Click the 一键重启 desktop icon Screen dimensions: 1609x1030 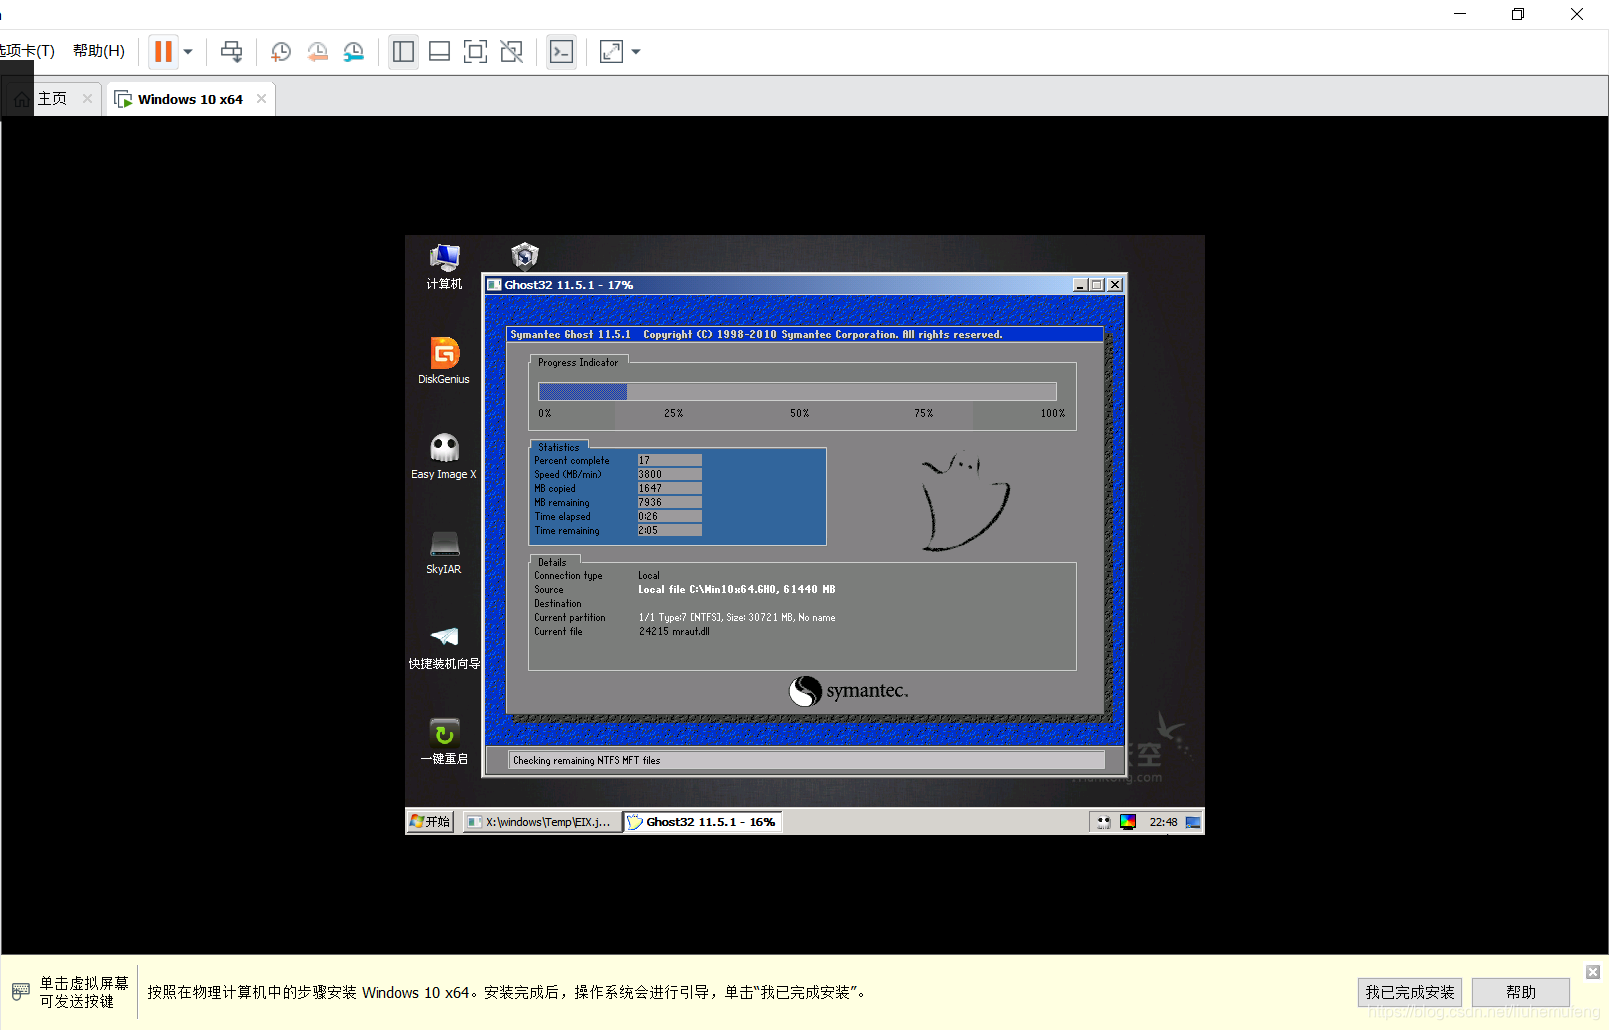pyautogui.click(x=444, y=742)
